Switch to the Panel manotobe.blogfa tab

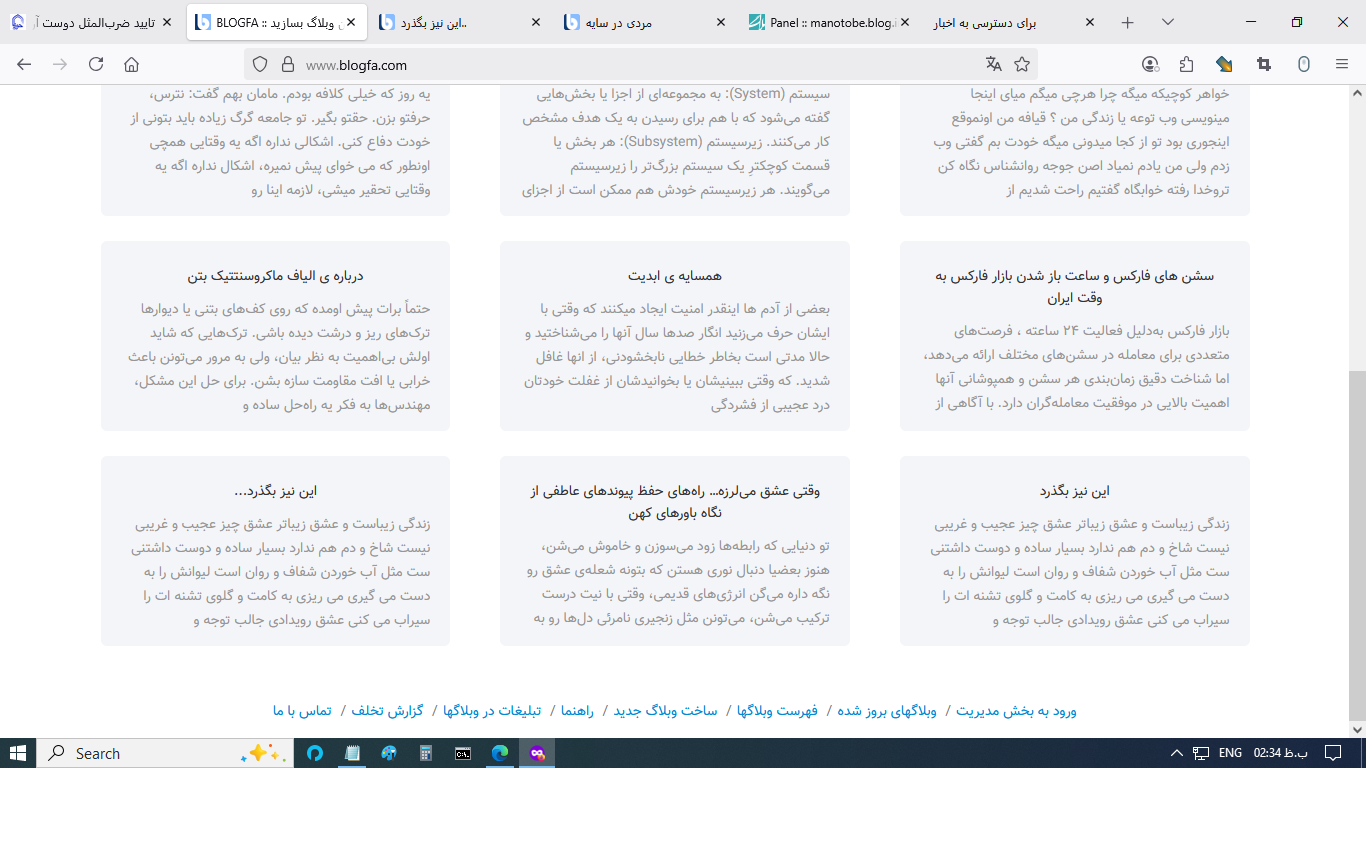[x=830, y=22]
